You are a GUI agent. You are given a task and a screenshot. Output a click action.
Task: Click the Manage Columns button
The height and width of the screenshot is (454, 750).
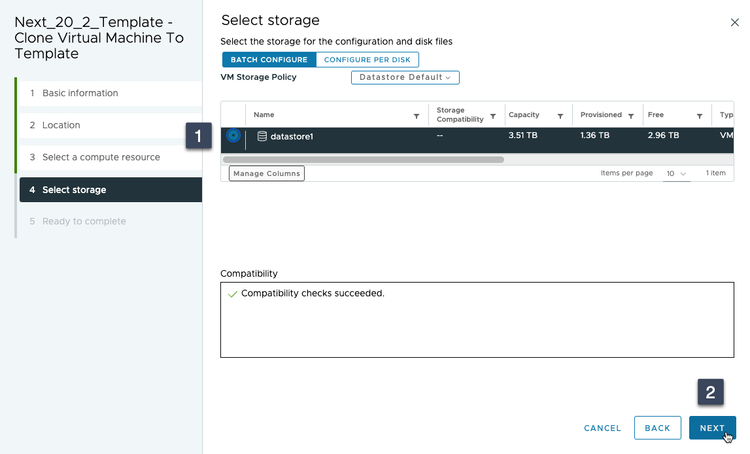click(x=266, y=173)
